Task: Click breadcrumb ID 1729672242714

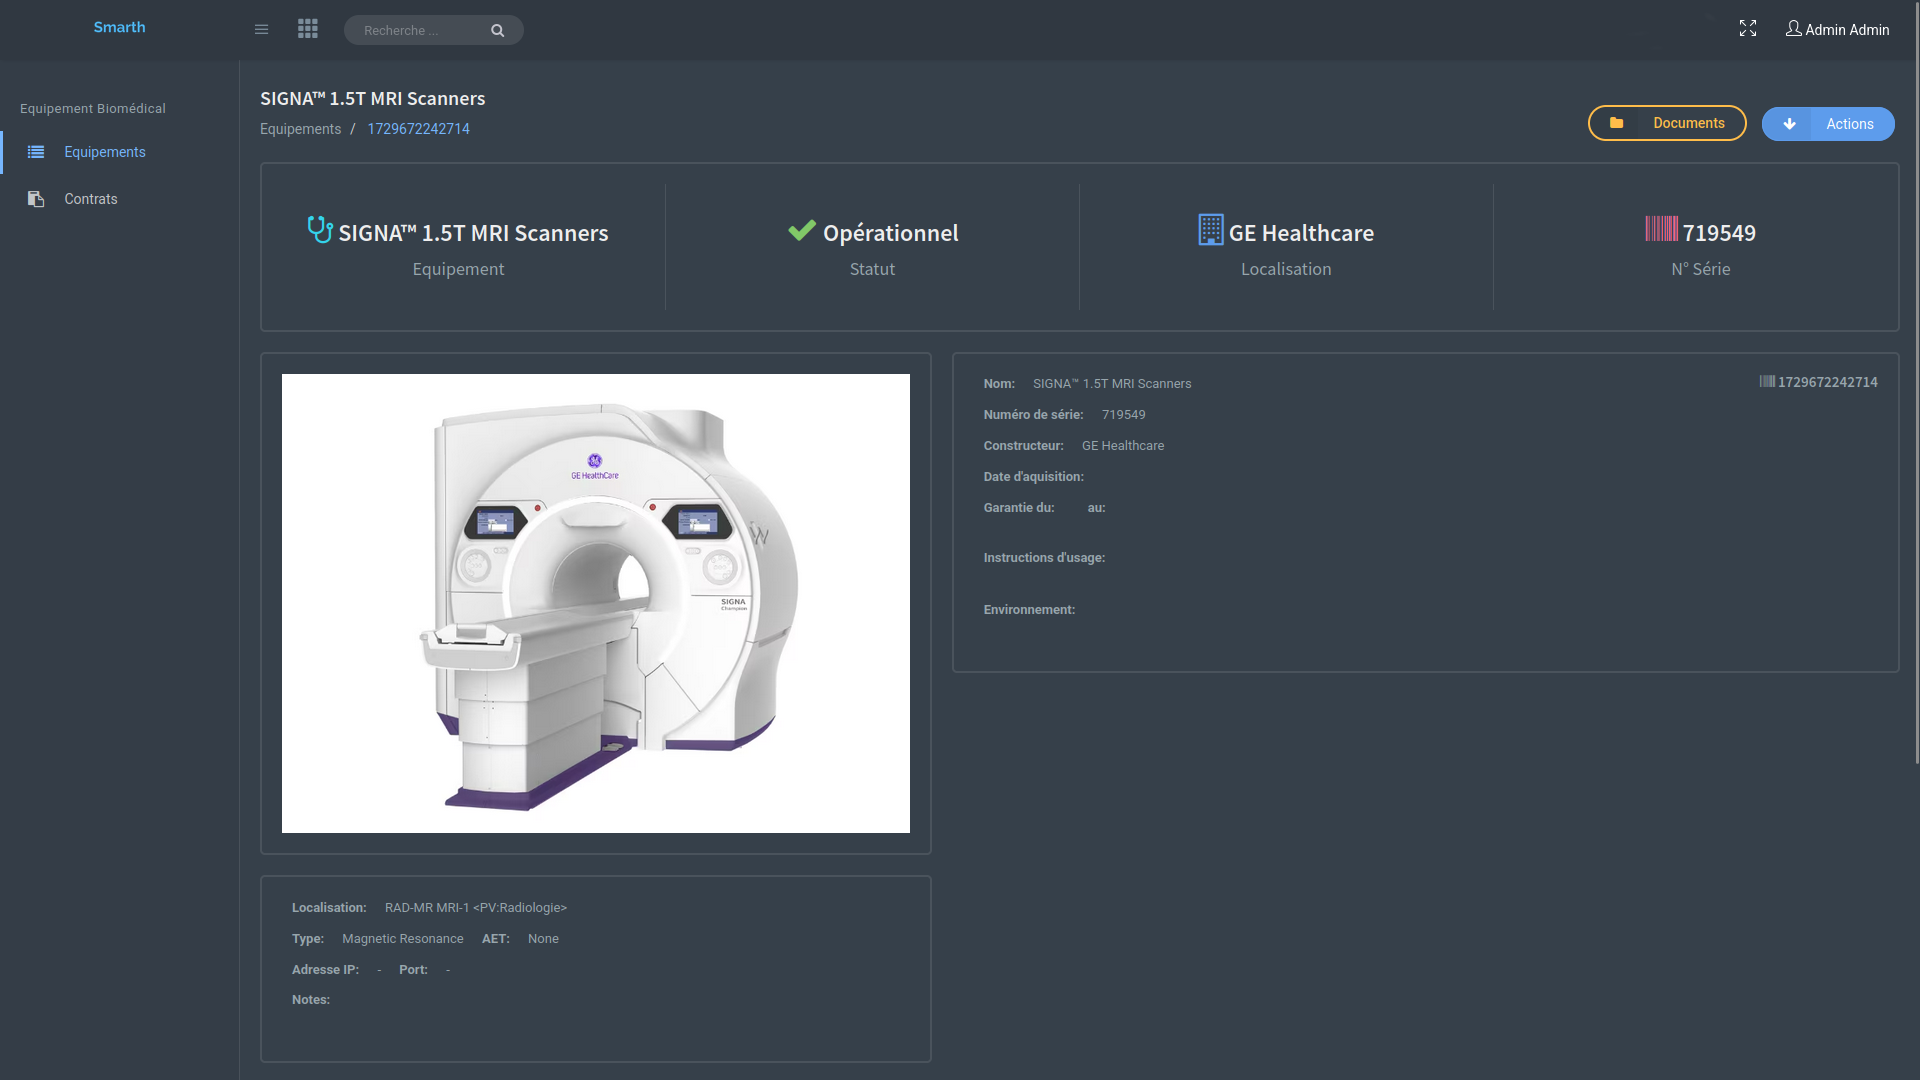Action: pos(418,129)
